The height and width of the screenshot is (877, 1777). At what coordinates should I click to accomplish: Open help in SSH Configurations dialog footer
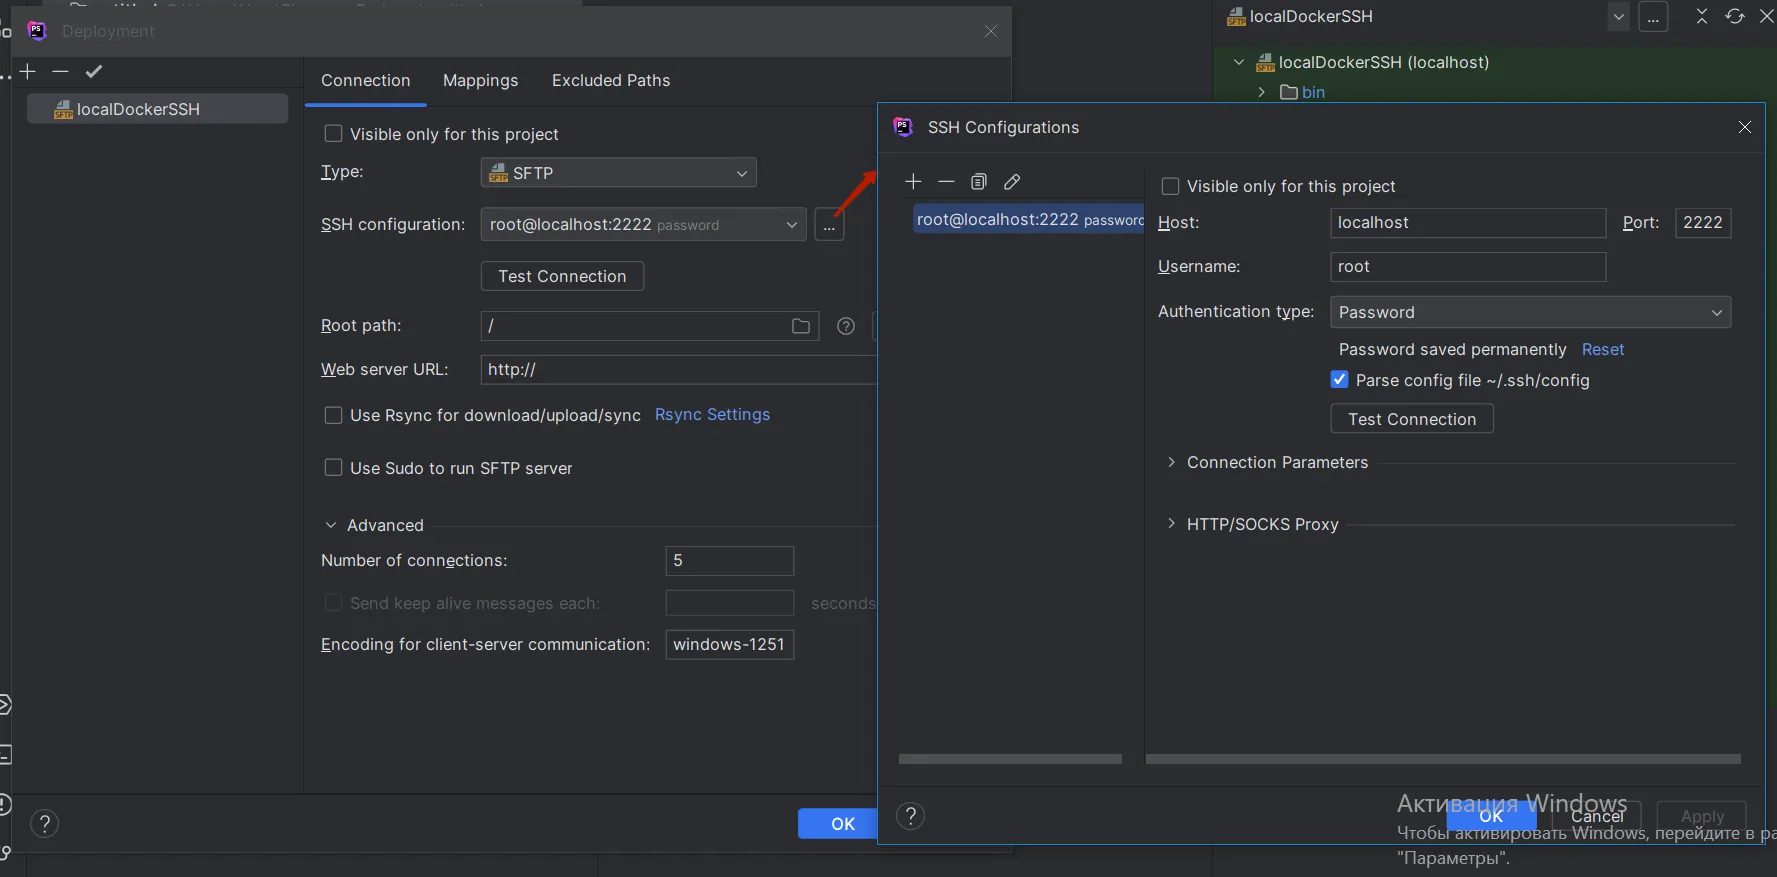coord(910,816)
